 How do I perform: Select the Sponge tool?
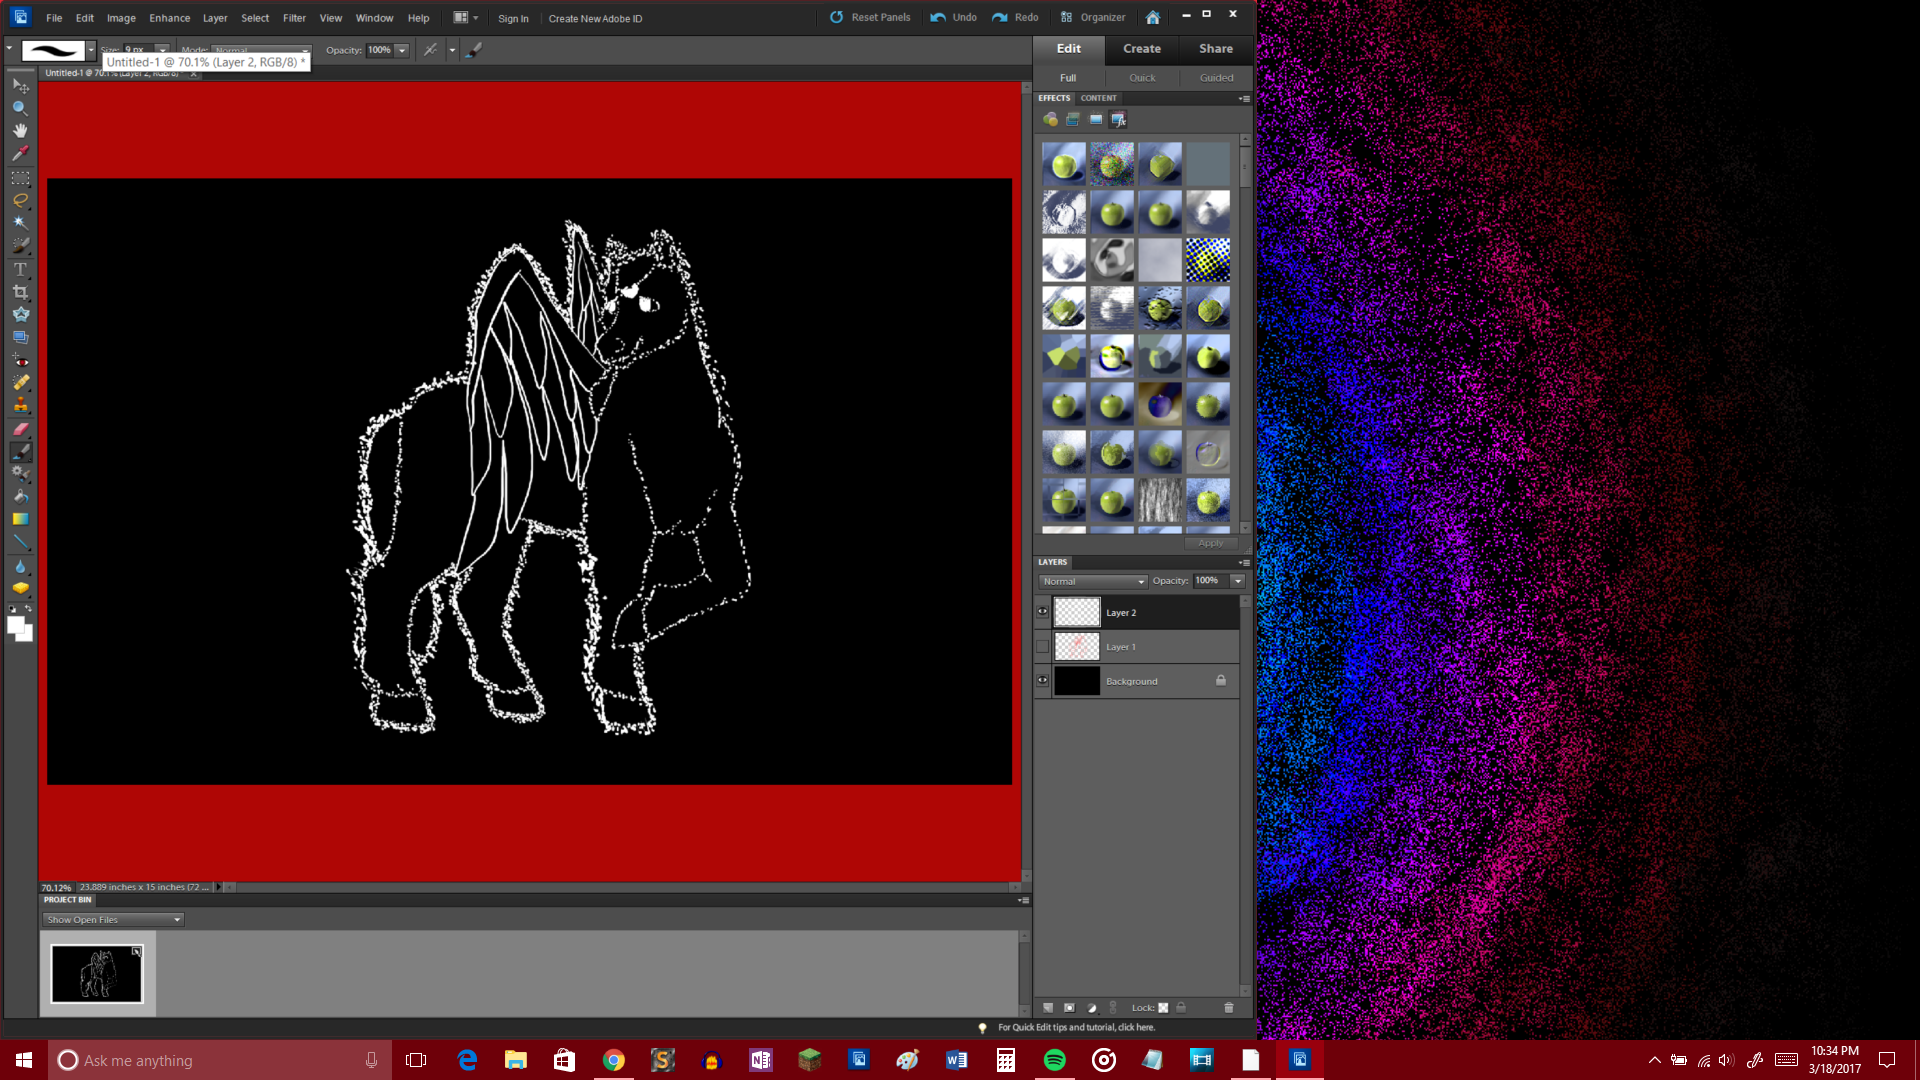click(x=20, y=589)
